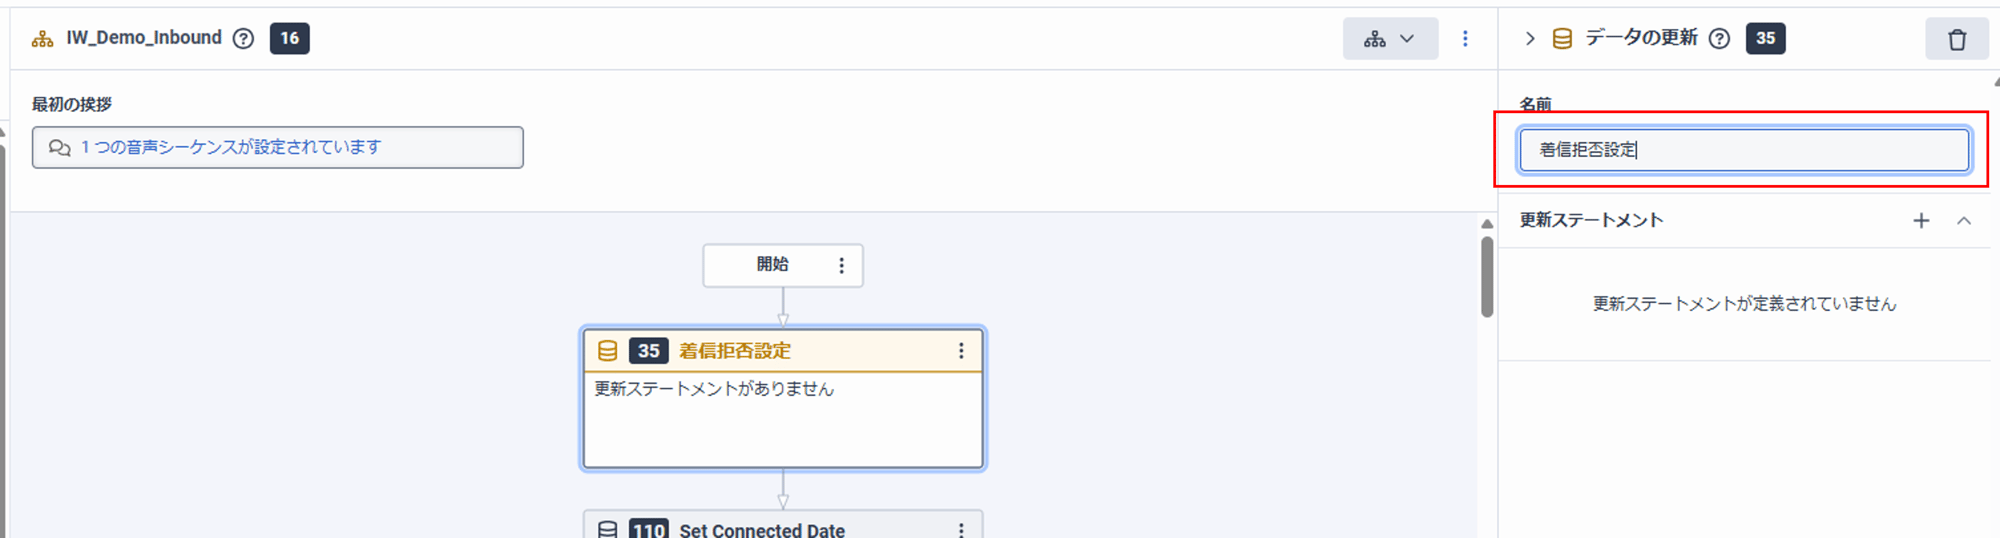Image resolution: width=2000 pixels, height=538 pixels.
Task: Open three-dot menu on 着信拒否設定 node
Action: coord(961,351)
